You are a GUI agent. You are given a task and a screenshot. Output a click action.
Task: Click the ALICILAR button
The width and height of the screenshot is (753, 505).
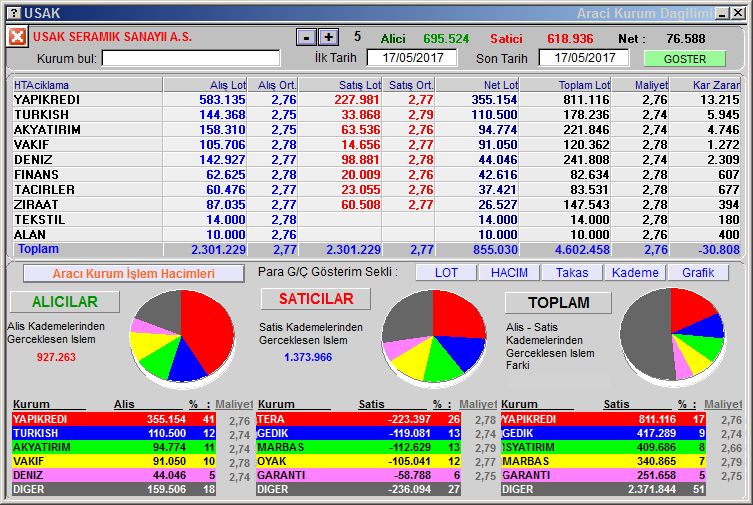[x=65, y=302]
